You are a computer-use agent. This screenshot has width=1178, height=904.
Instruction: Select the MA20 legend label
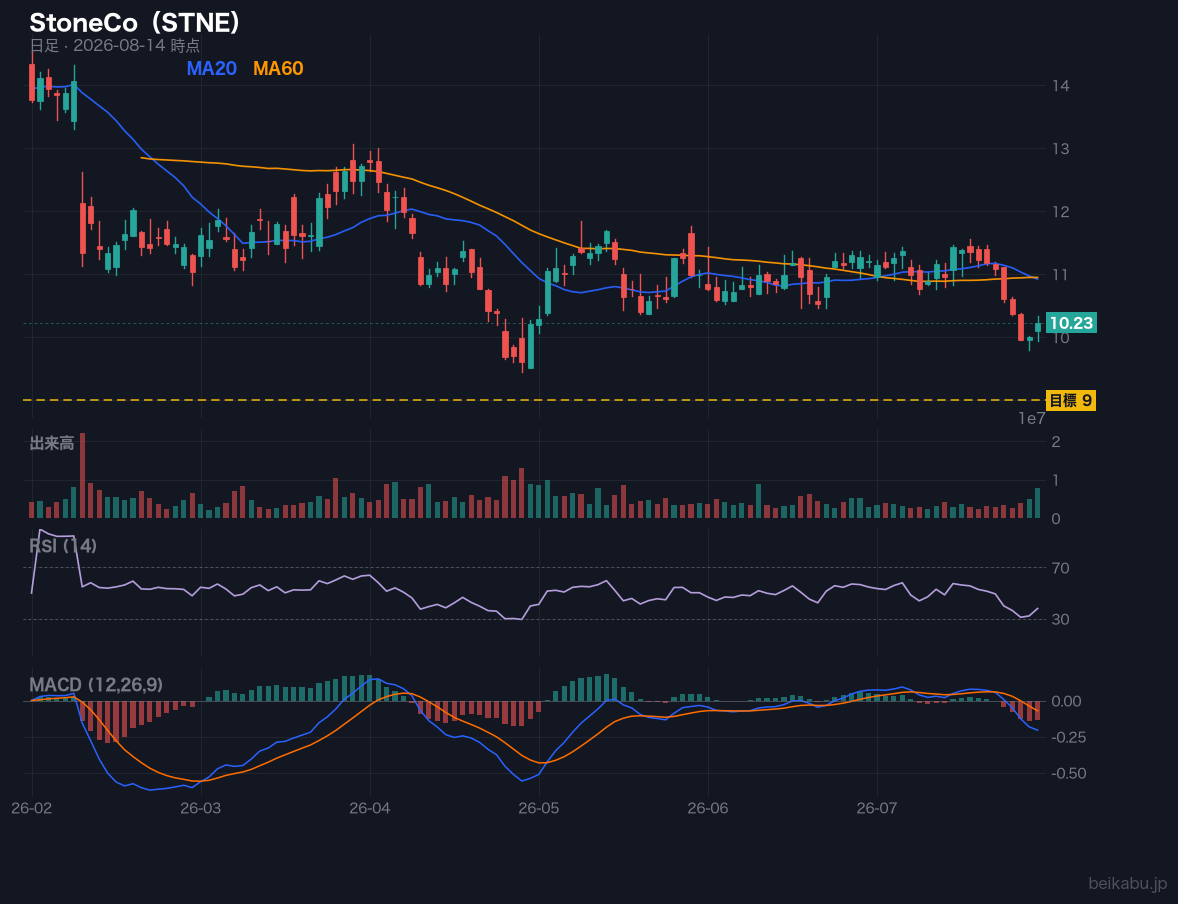[x=211, y=68]
